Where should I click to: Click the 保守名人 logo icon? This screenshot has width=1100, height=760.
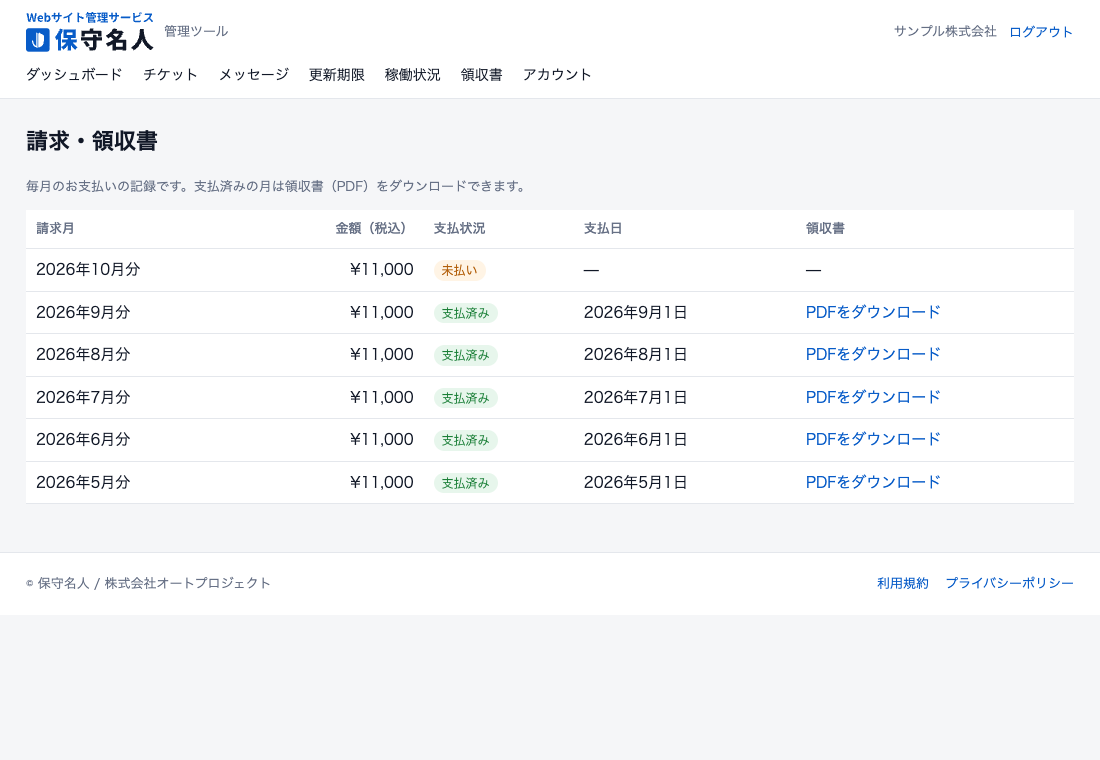click(x=38, y=40)
